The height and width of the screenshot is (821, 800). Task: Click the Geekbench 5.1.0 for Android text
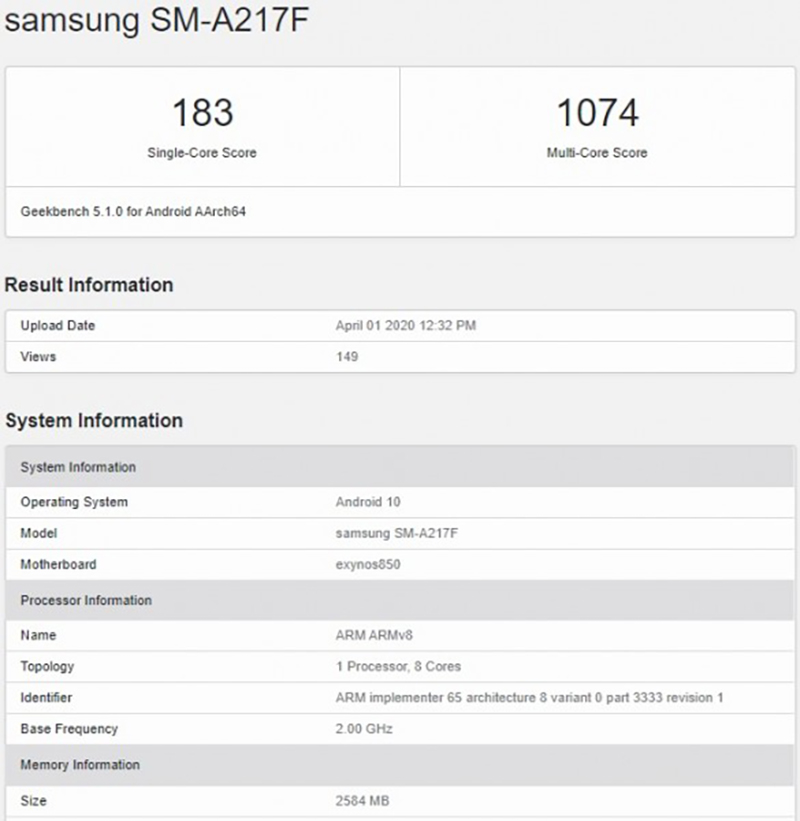(133, 213)
